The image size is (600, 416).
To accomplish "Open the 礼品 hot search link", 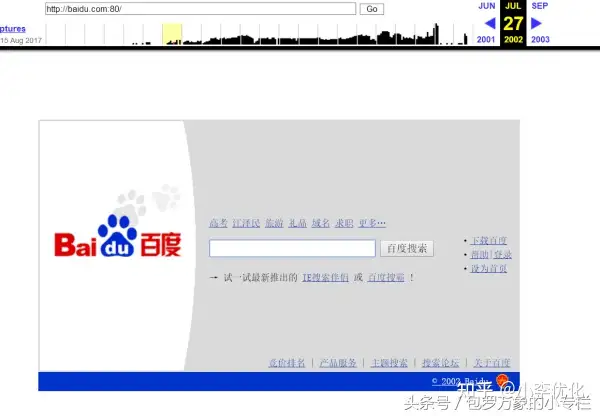I will click(297, 223).
